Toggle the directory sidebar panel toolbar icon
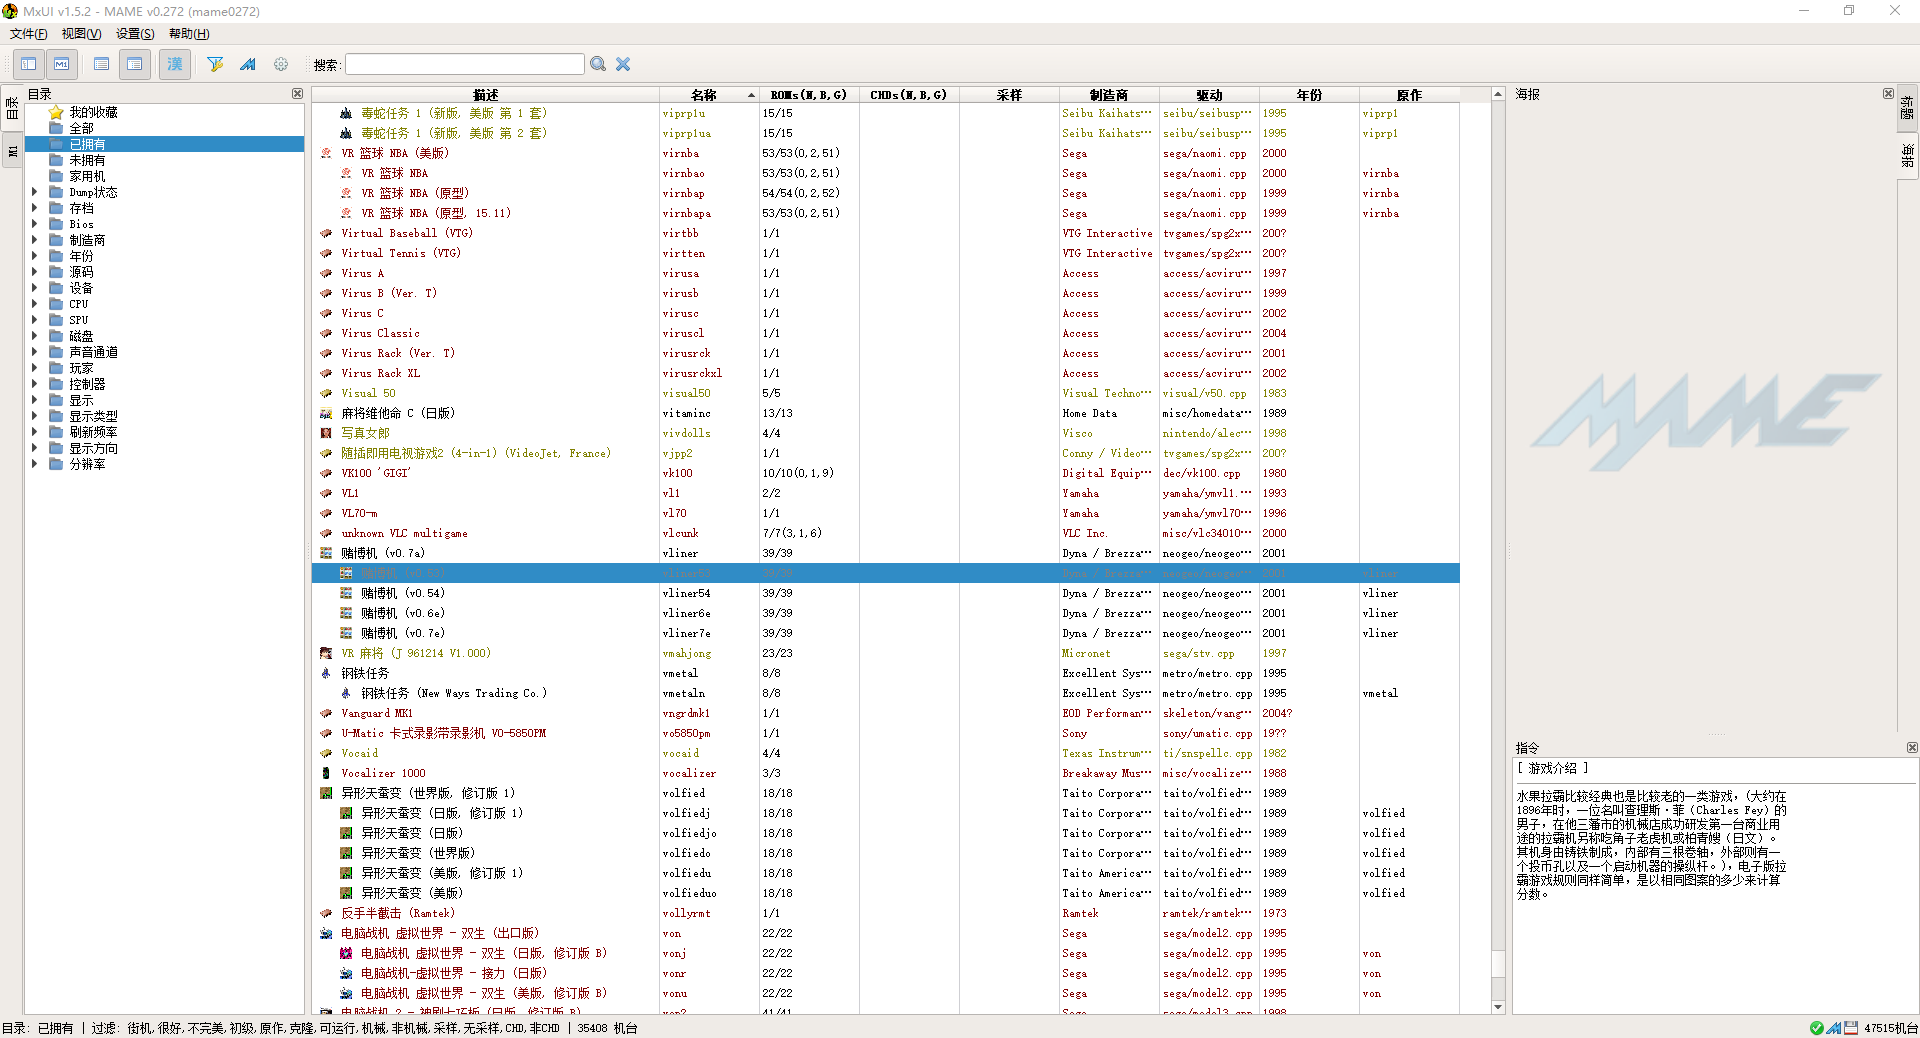Viewport: 1920px width, 1038px height. tap(29, 64)
